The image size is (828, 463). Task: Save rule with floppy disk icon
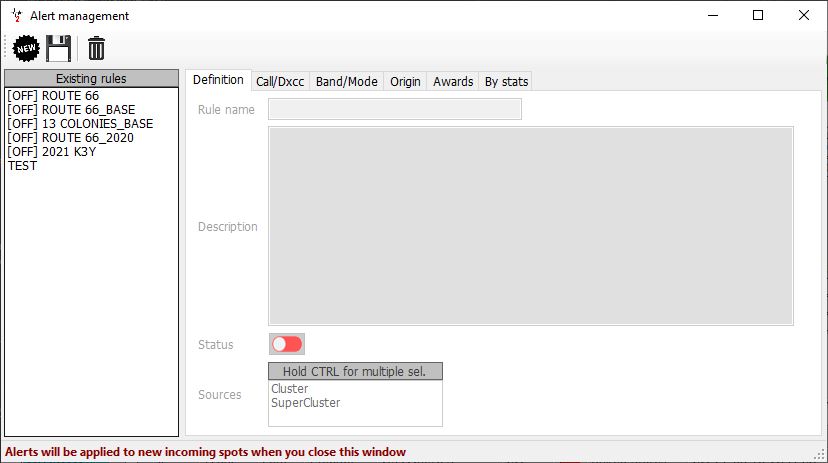click(59, 49)
